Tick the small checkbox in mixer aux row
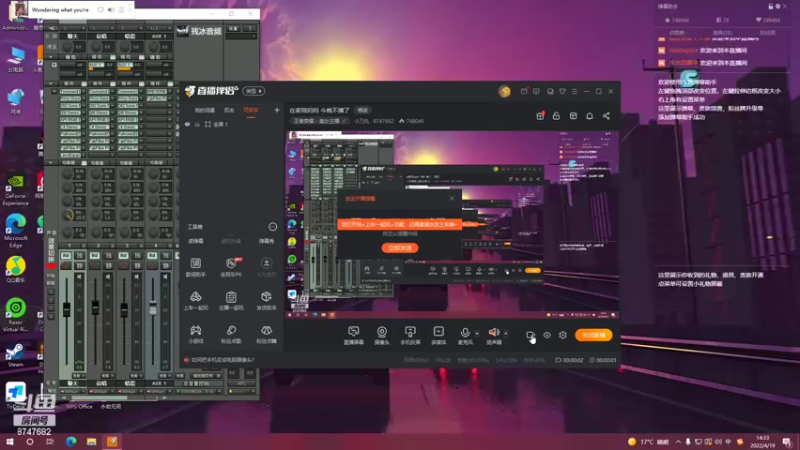 pos(54,65)
